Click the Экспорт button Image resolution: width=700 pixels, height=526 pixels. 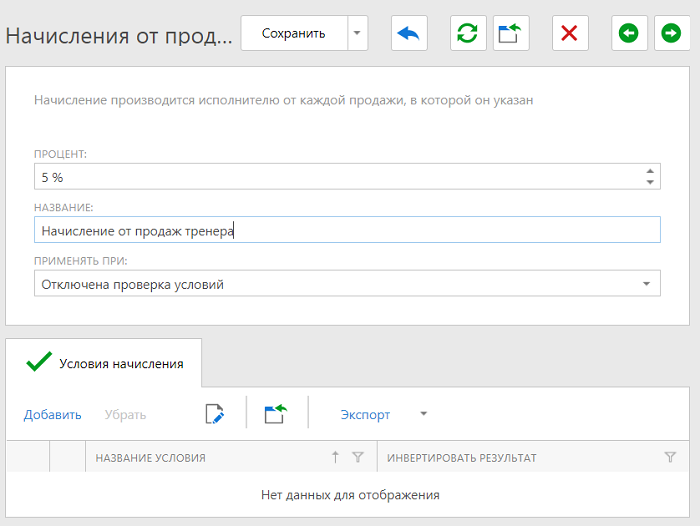click(x=365, y=414)
